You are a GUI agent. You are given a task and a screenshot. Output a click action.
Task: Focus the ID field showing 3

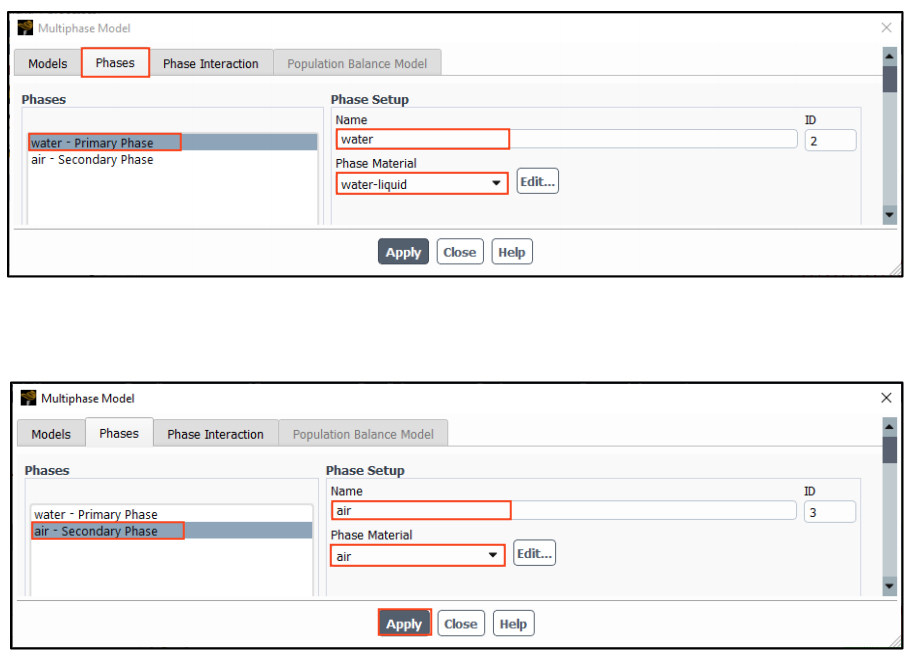(830, 512)
